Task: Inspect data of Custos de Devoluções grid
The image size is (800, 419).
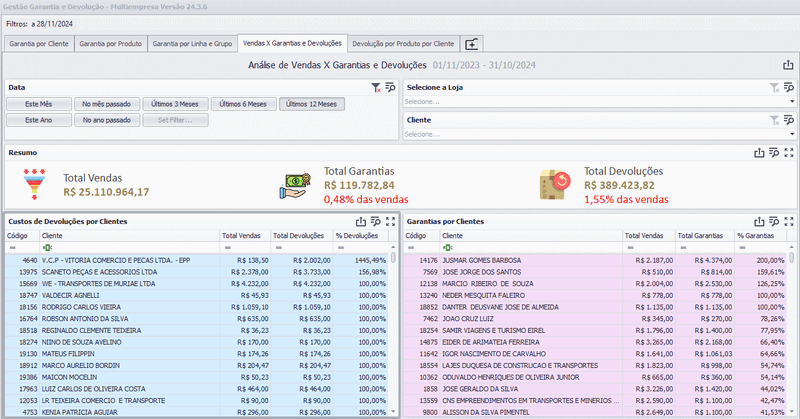Action: [x=376, y=221]
